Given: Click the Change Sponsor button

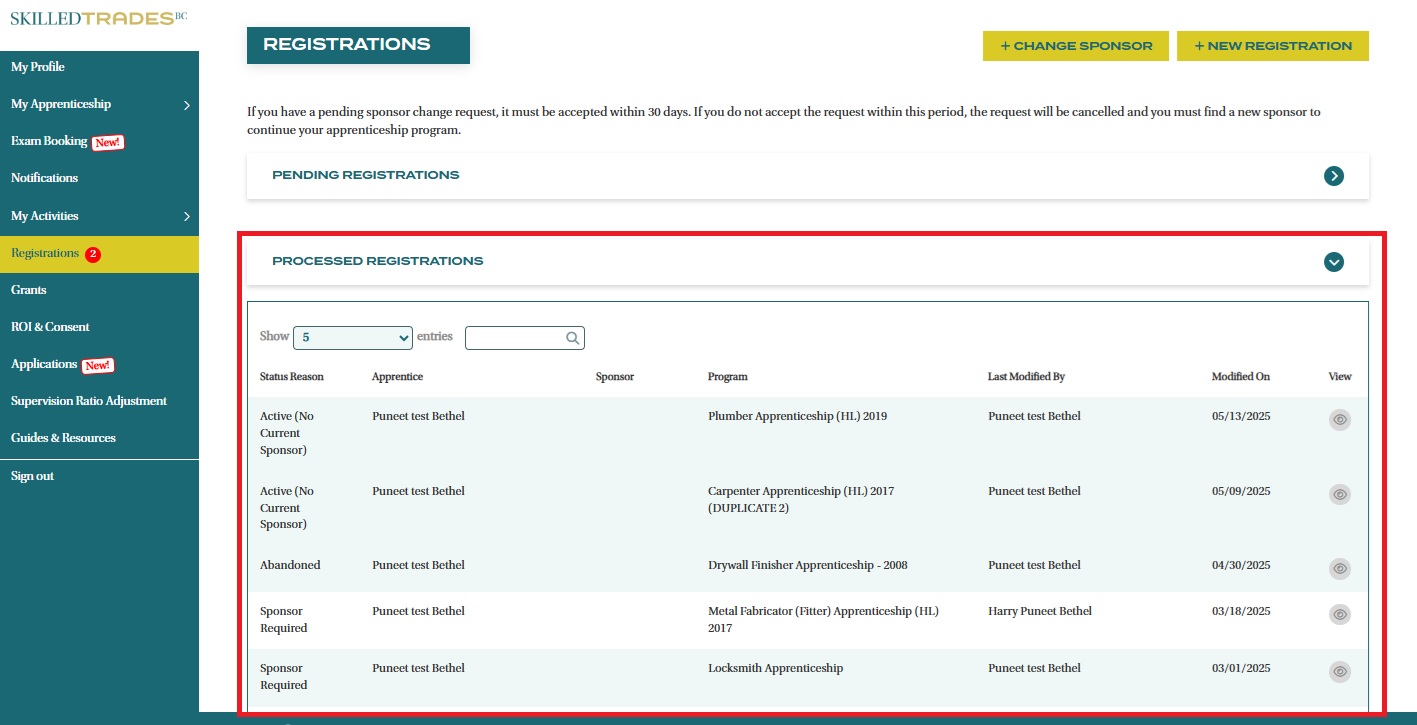Looking at the screenshot, I should coord(1075,46).
